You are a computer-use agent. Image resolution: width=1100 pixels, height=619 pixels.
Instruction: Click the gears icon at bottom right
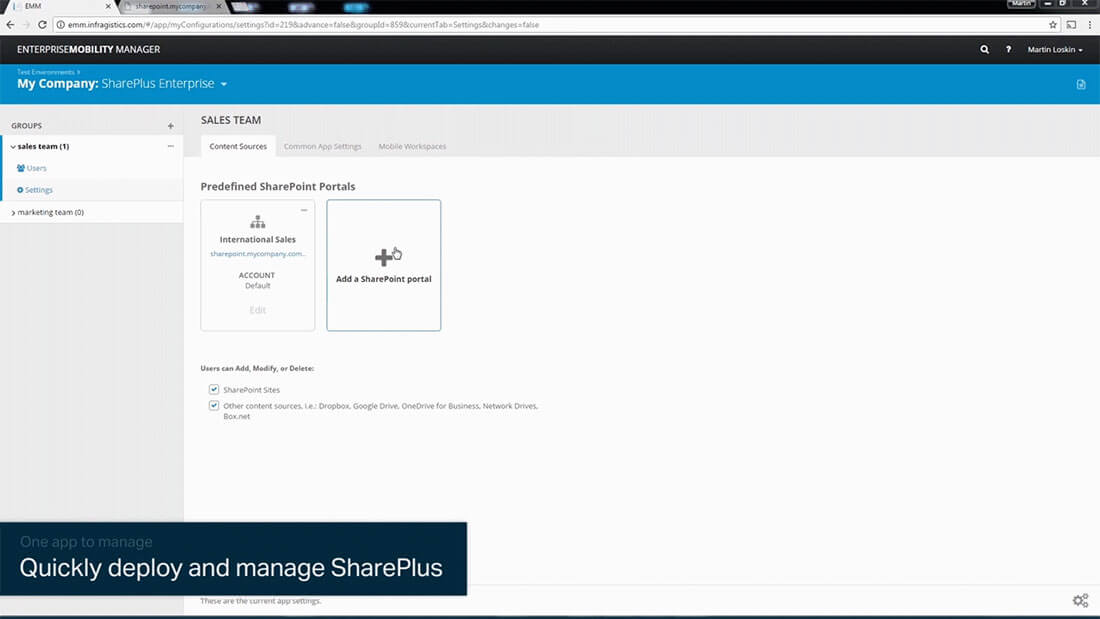pos(1080,600)
